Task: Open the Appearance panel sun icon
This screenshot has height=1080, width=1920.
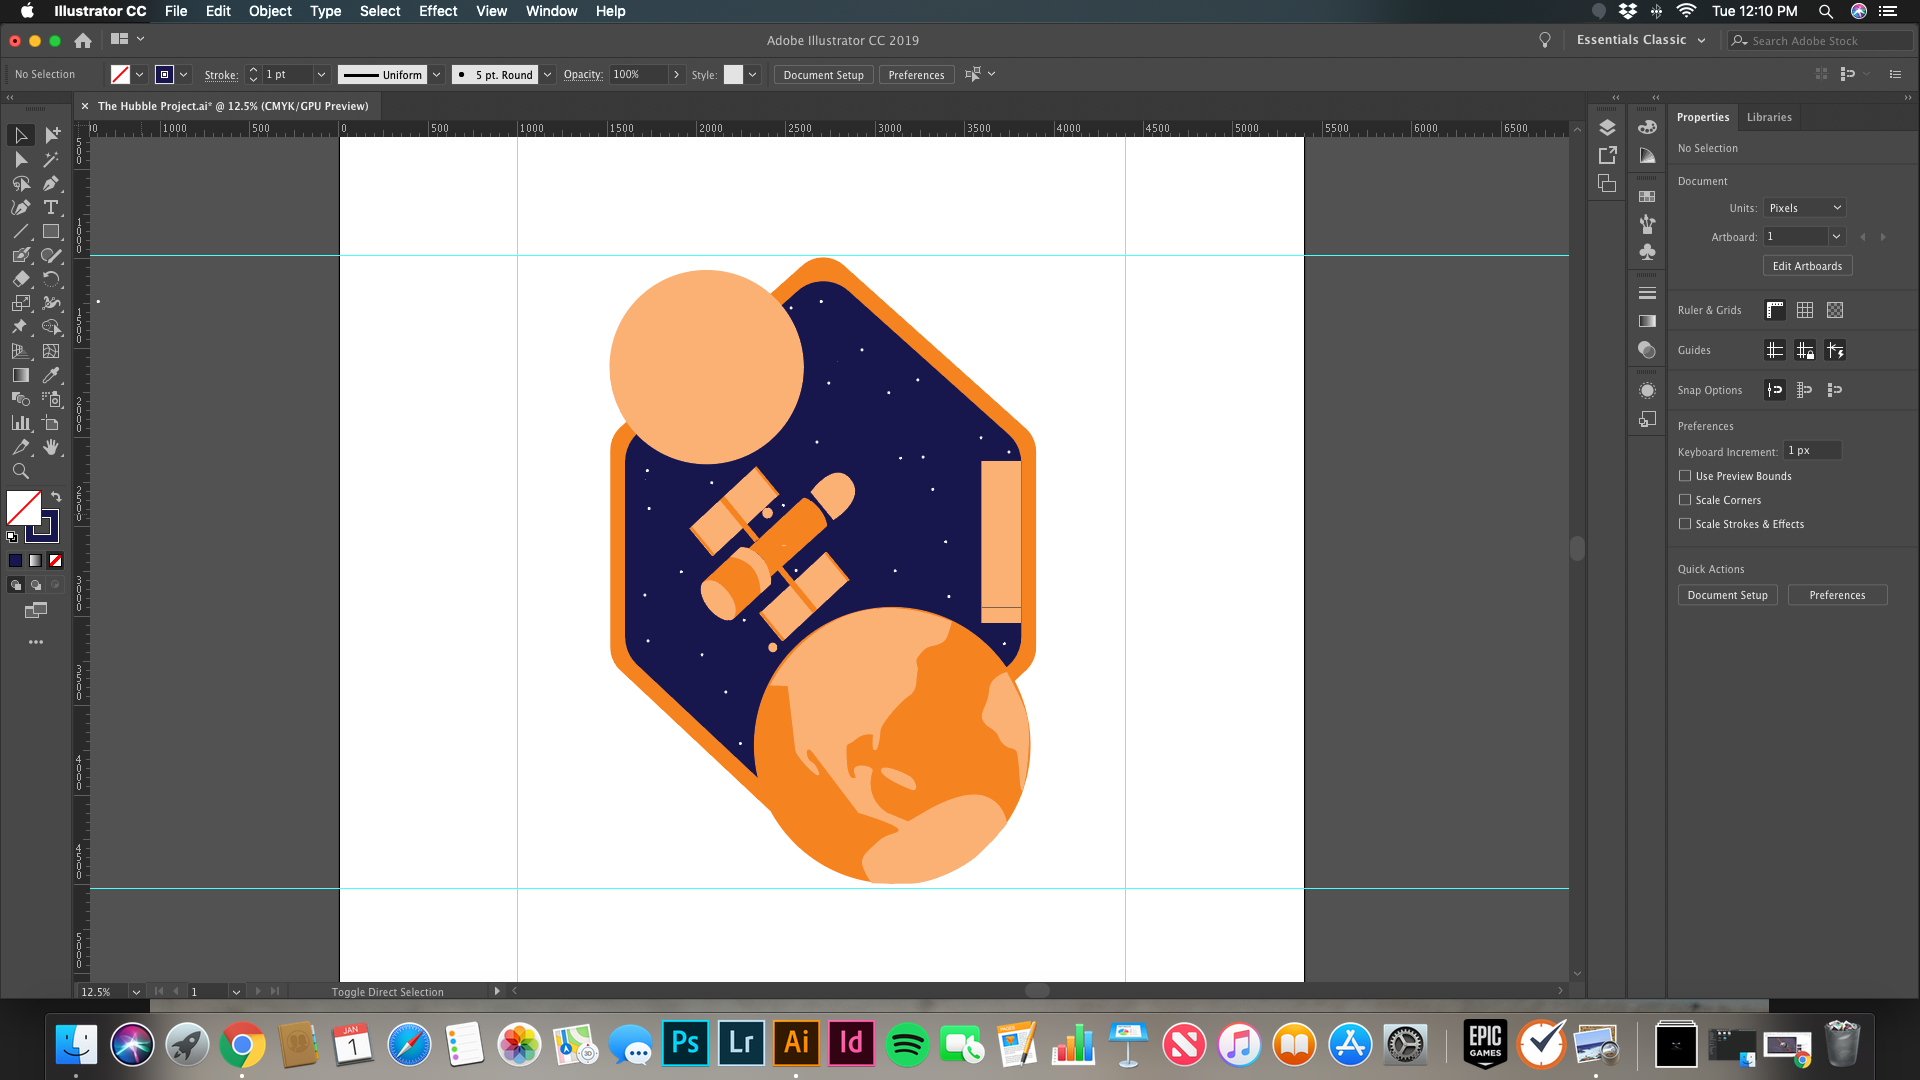Action: point(1647,391)
